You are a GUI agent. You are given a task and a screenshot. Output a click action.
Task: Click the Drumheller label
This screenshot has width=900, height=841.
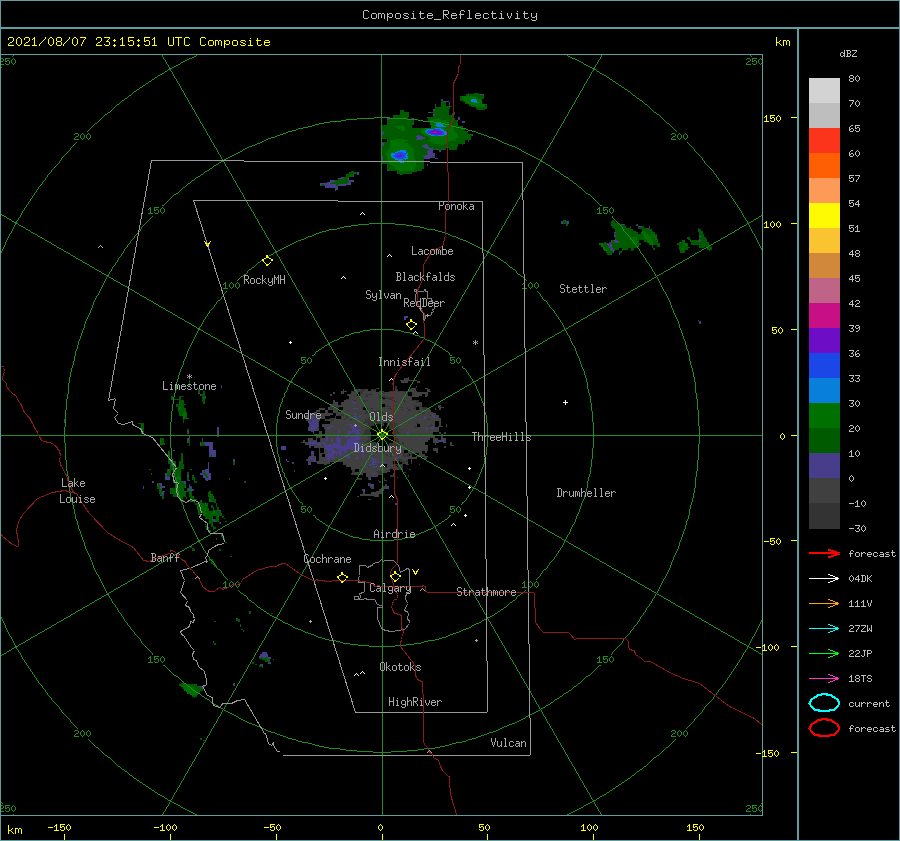(586, 493)
